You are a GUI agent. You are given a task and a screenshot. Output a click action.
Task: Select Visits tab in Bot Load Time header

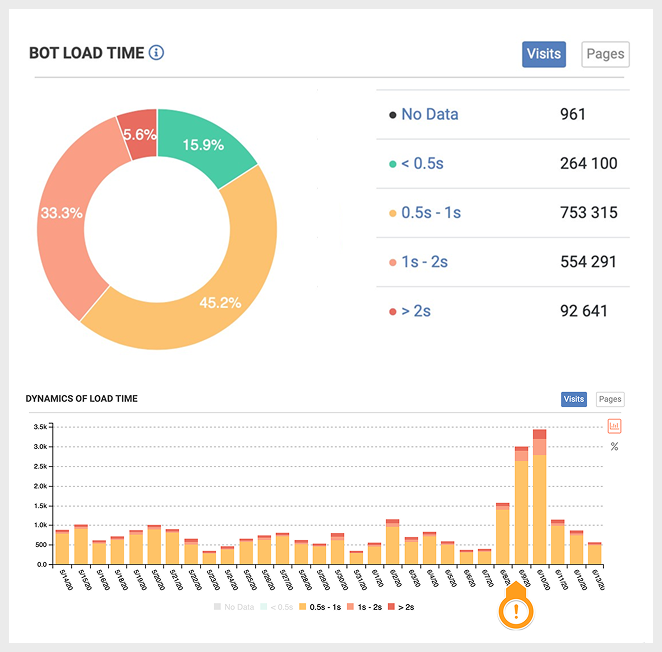(x=544, y=54)
